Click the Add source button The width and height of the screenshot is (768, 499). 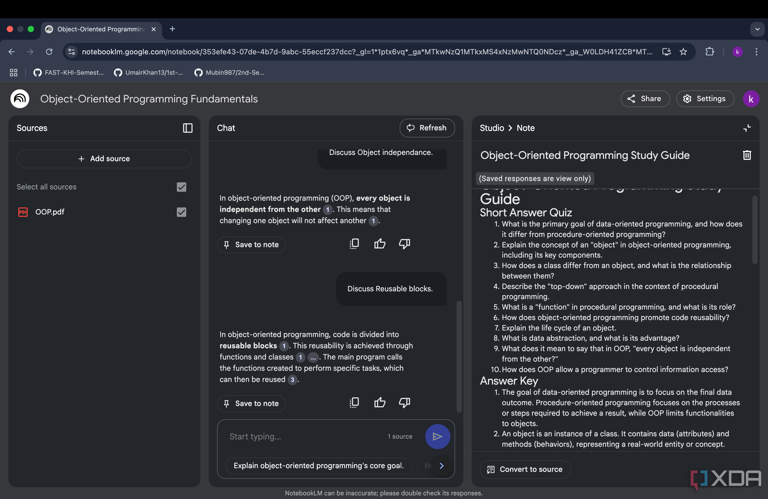click(x=104, y=159)
